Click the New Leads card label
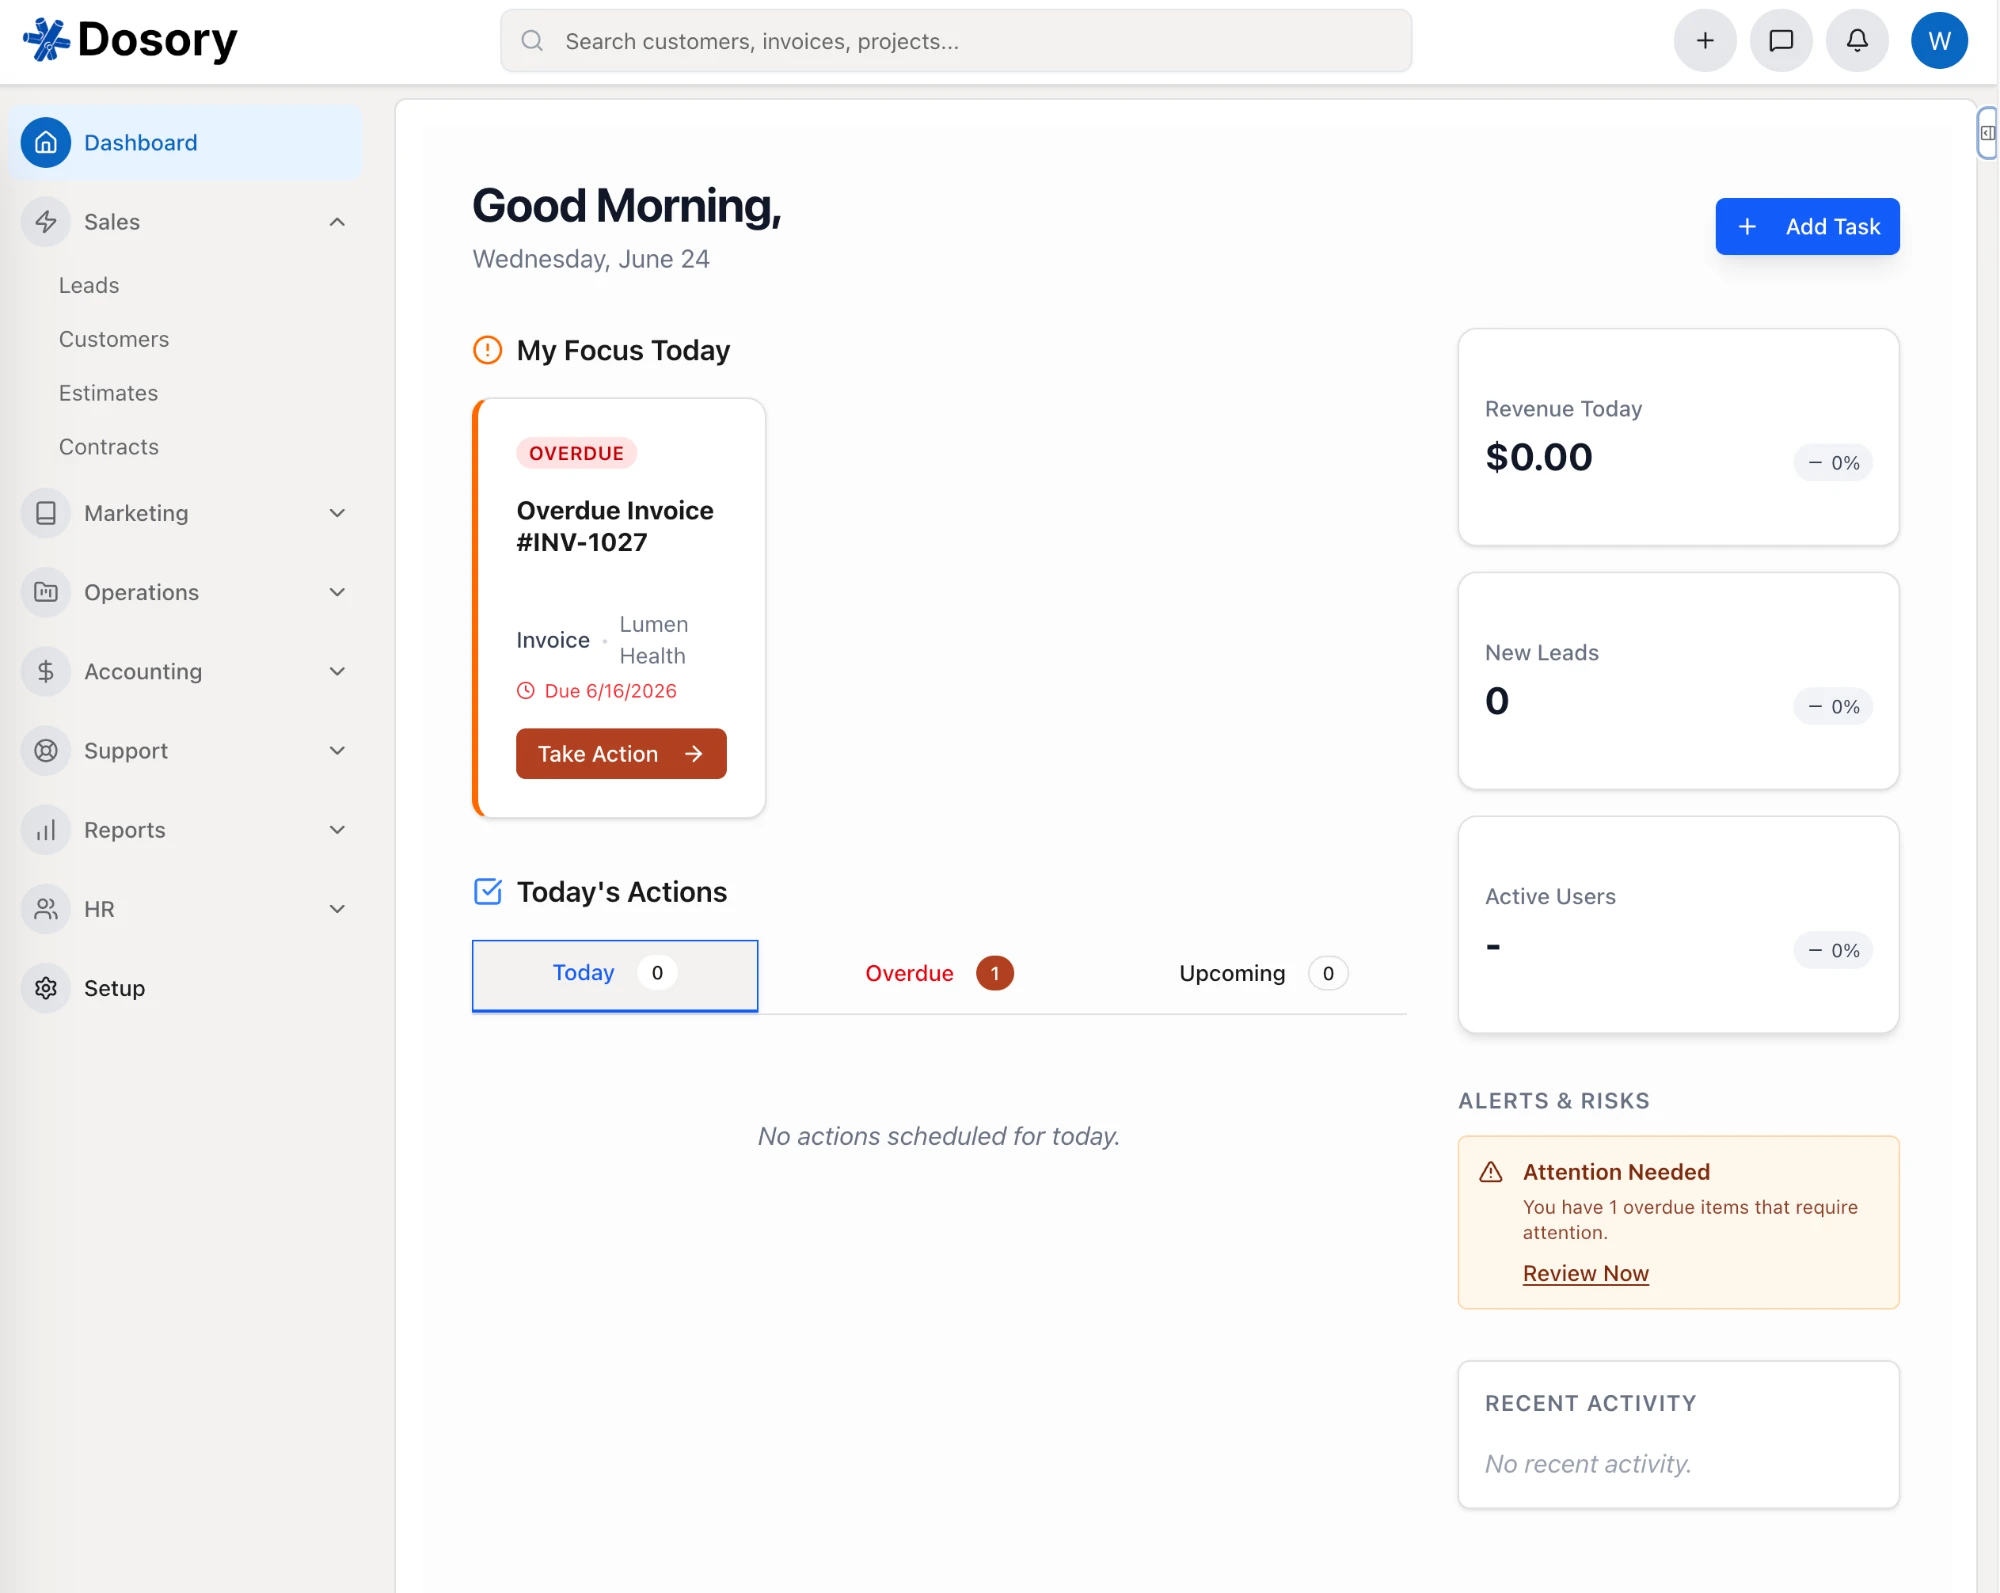2000x1593 pixels. coord(1542,652)
